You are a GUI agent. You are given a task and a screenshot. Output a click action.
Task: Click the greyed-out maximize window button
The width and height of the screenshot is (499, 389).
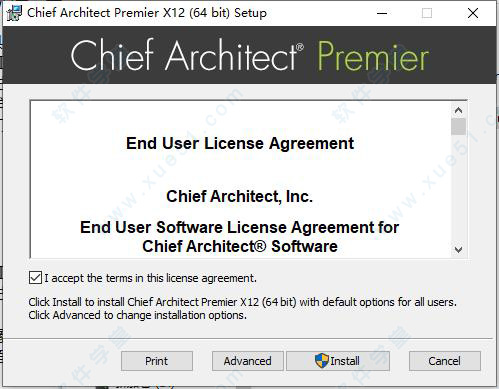427,13
